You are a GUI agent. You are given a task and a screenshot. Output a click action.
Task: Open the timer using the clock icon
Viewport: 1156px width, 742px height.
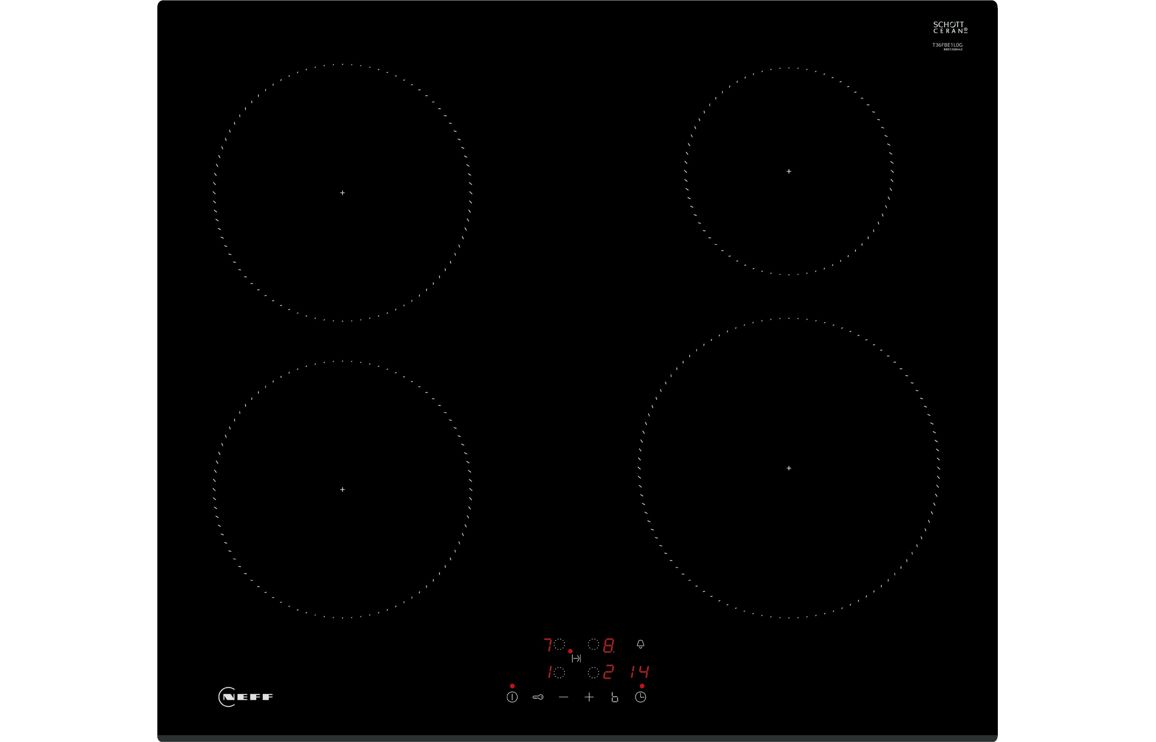tap(641, 697)
